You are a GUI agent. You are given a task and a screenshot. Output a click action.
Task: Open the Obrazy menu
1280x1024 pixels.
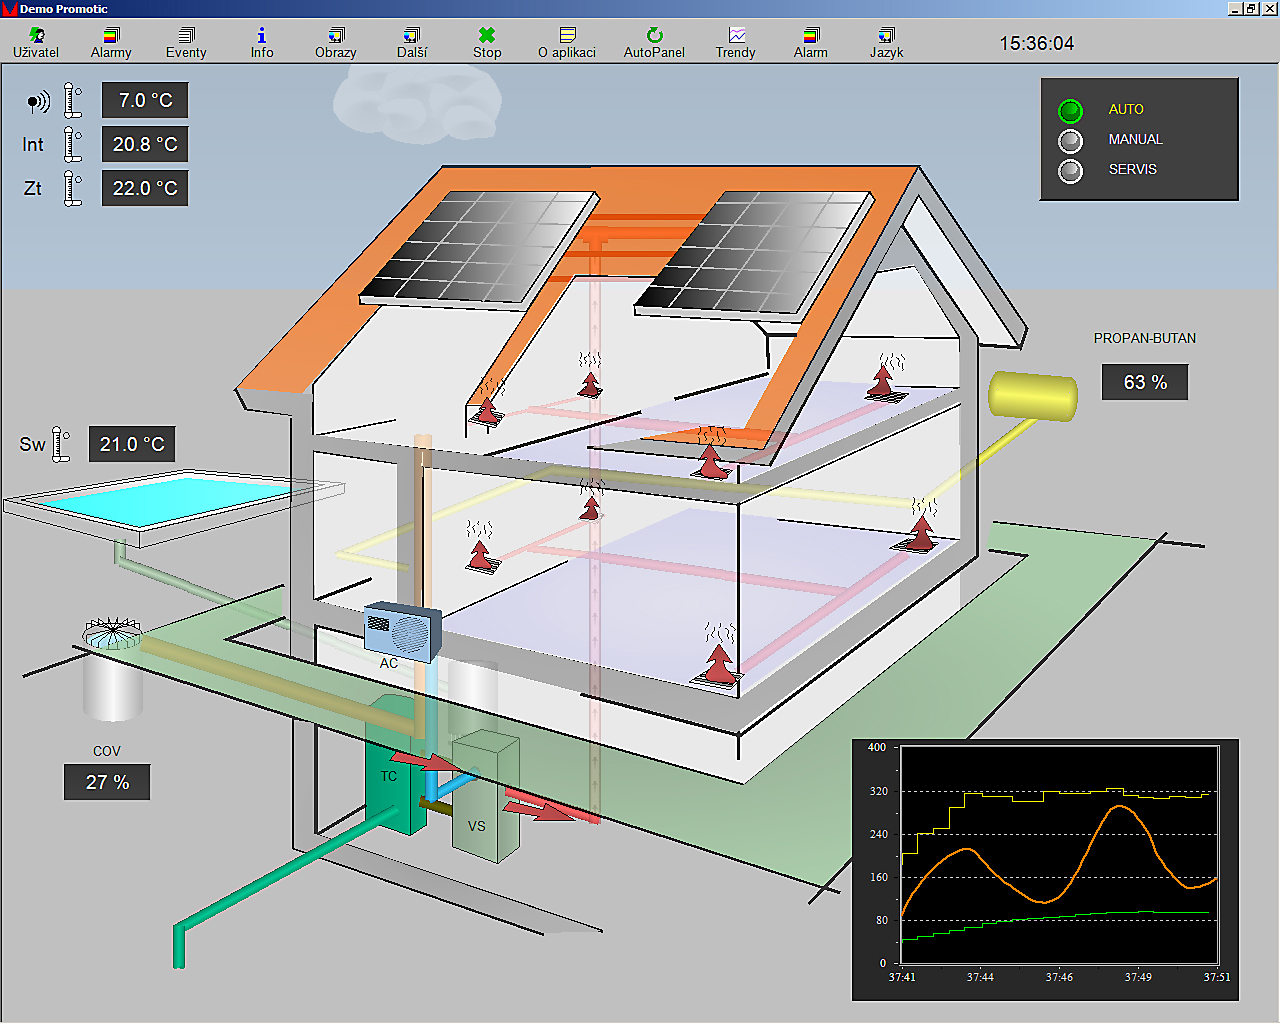336,43
